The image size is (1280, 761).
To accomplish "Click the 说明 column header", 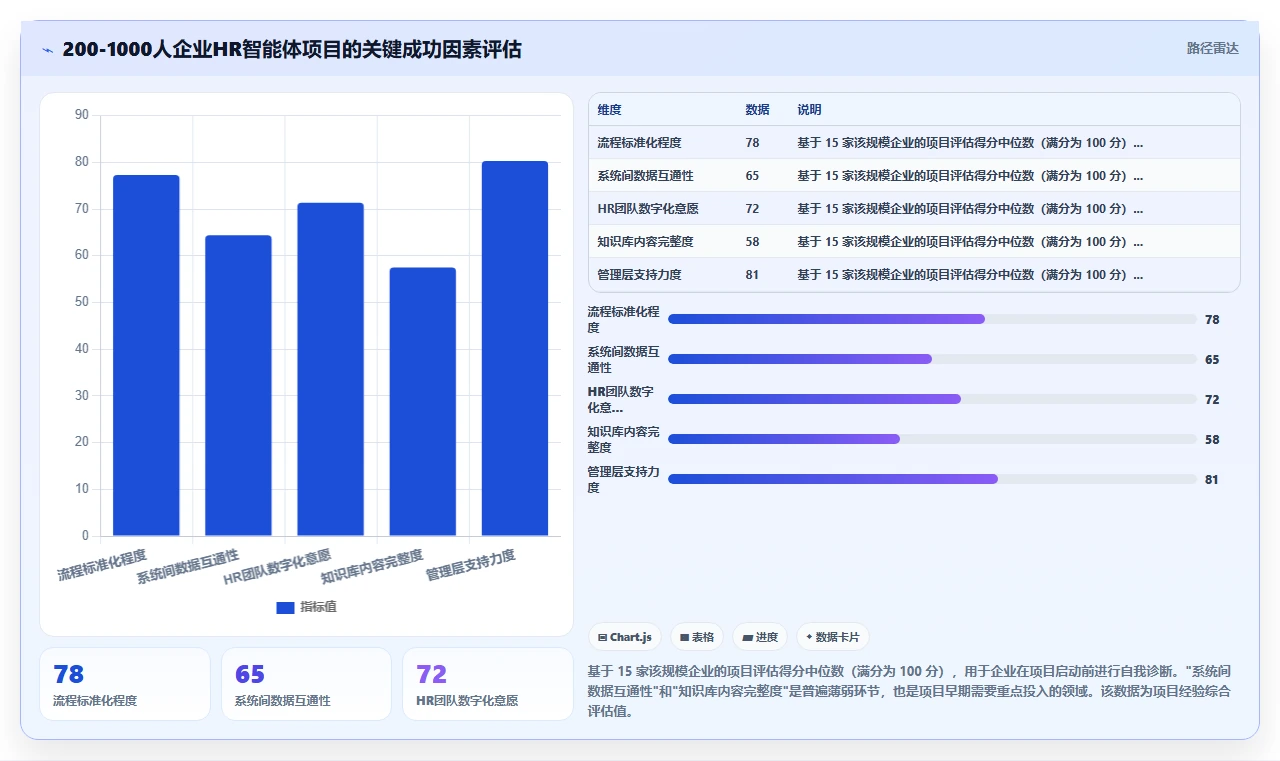I will pos(809,110).
